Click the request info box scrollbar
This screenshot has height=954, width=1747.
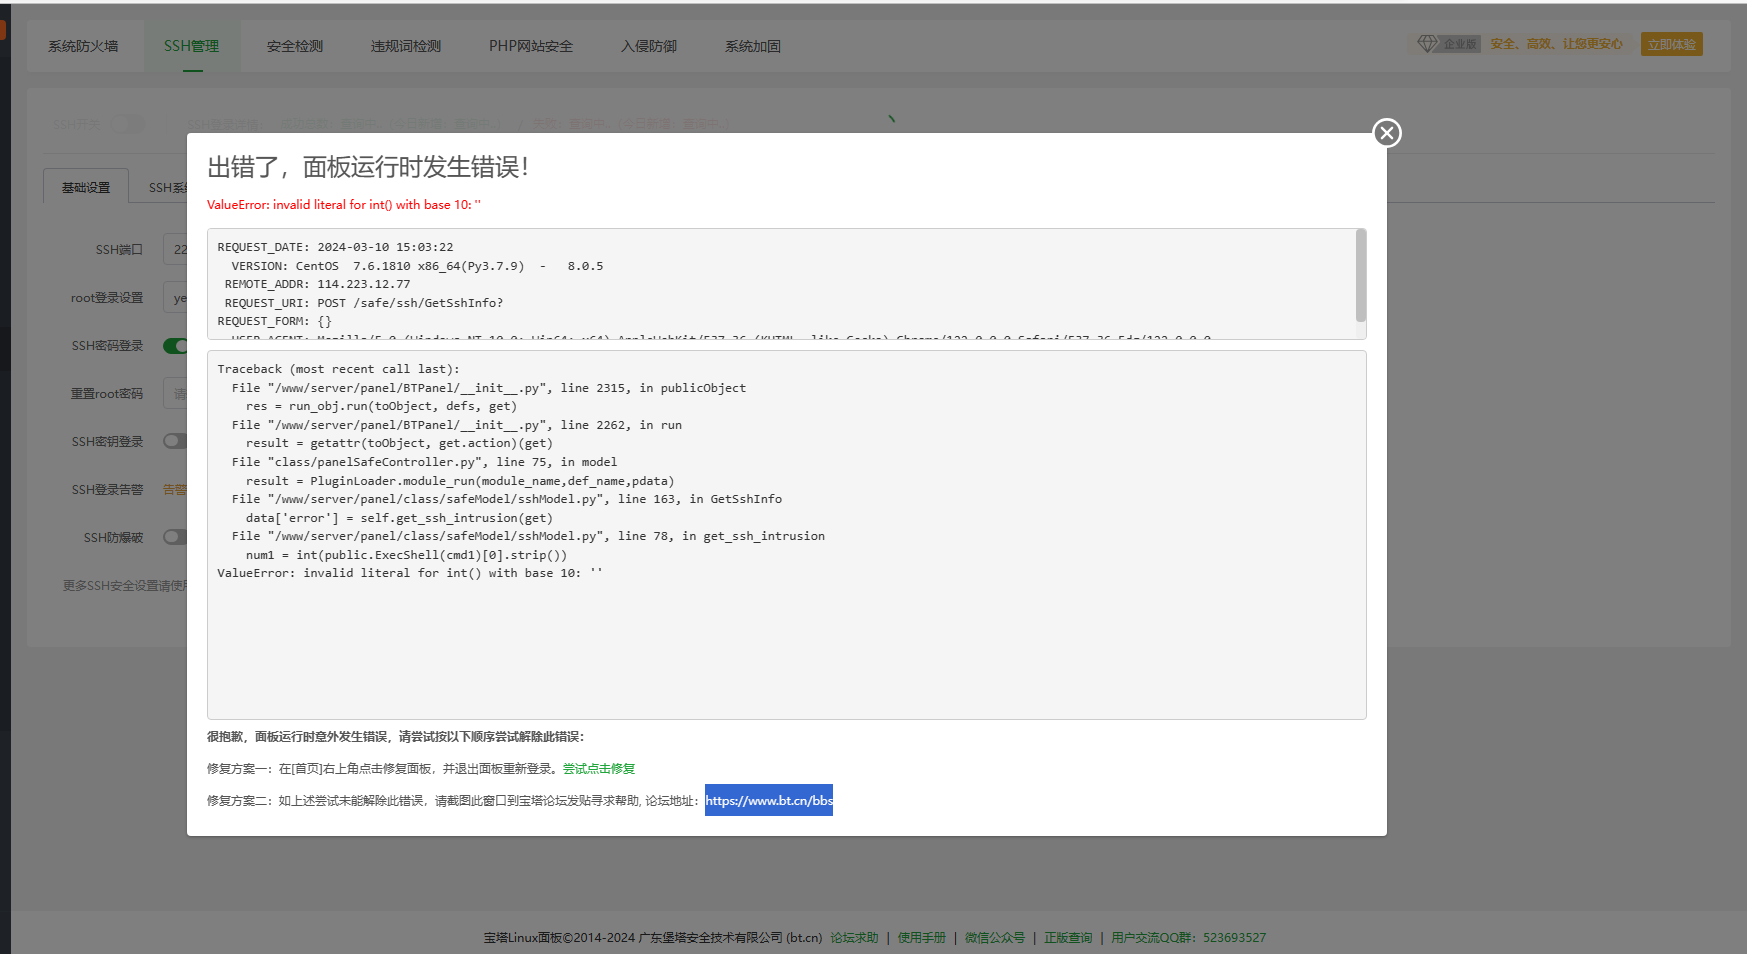tap(1360, 275)
